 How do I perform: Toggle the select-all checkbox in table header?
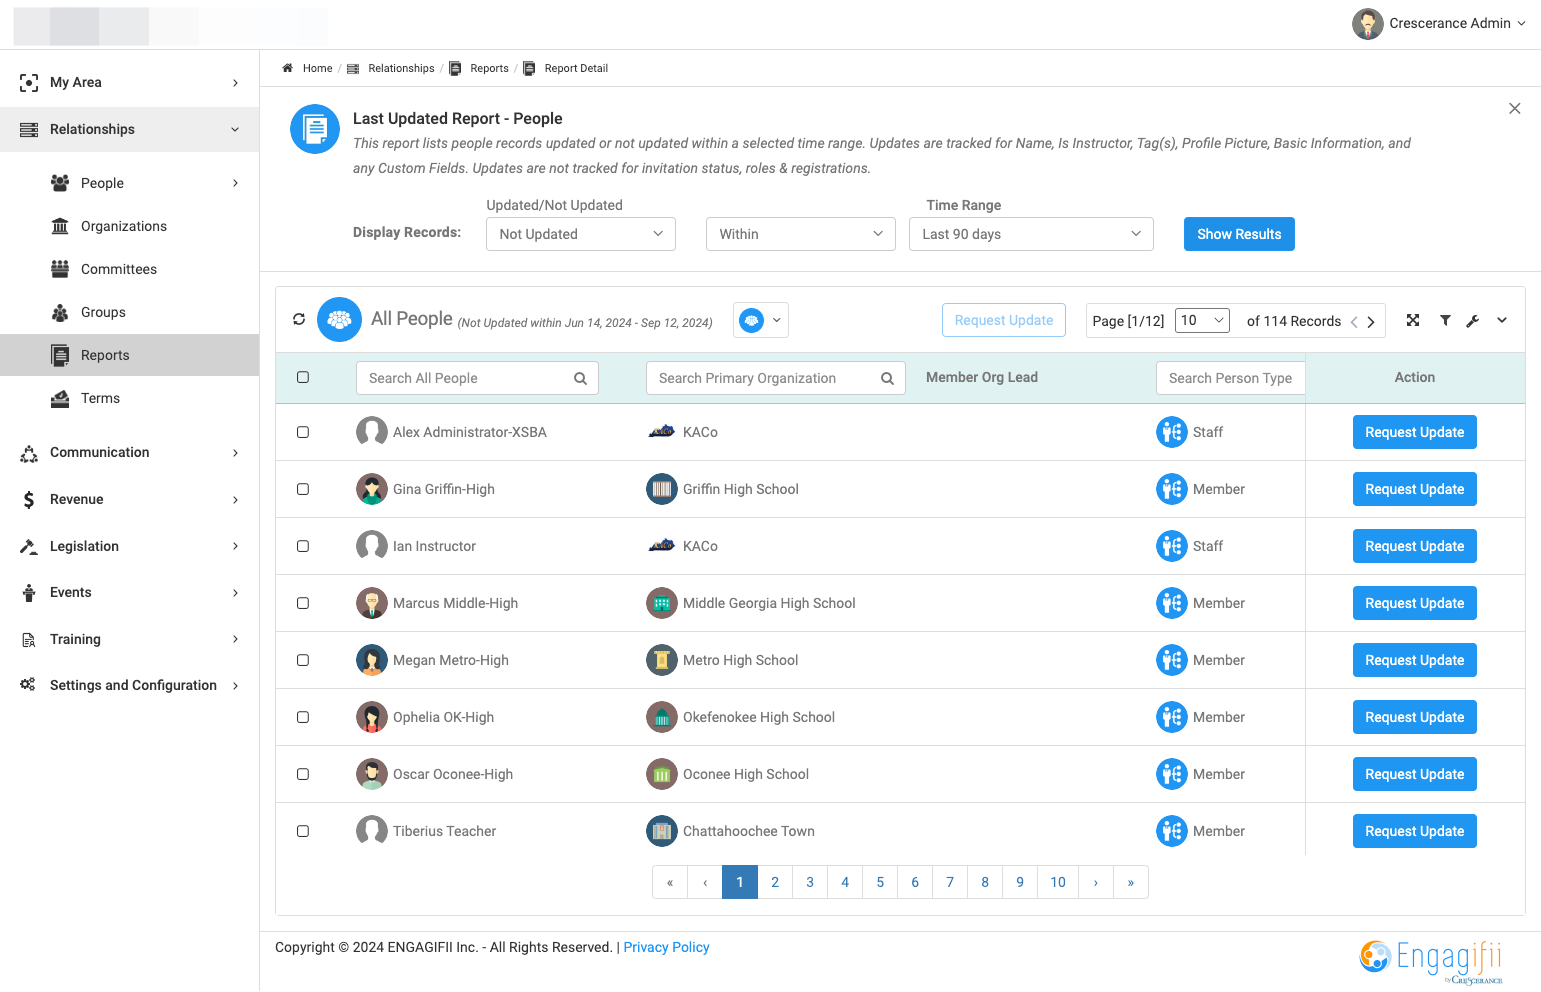point(303,377)
